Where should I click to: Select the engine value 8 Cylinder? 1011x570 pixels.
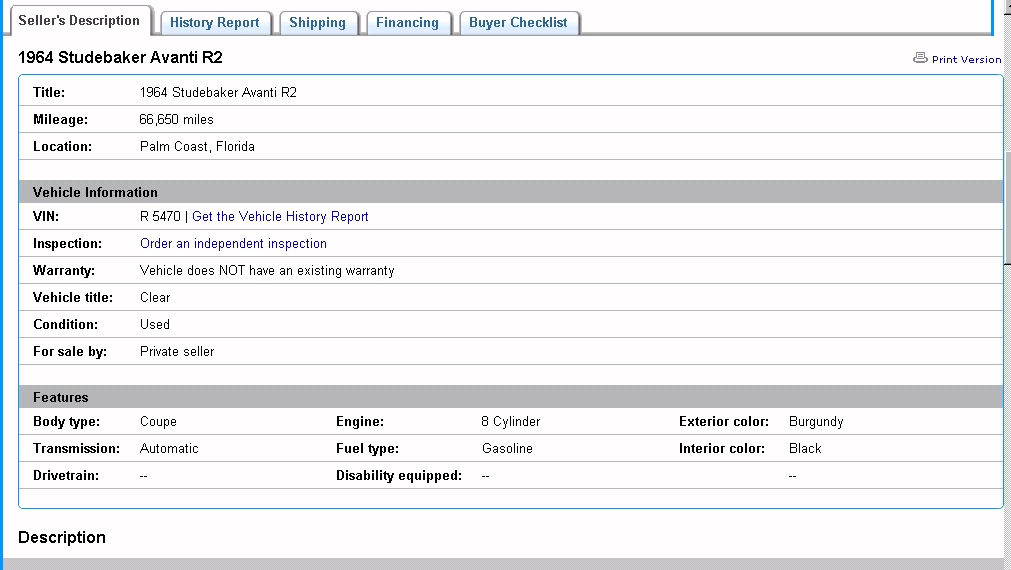511,422
